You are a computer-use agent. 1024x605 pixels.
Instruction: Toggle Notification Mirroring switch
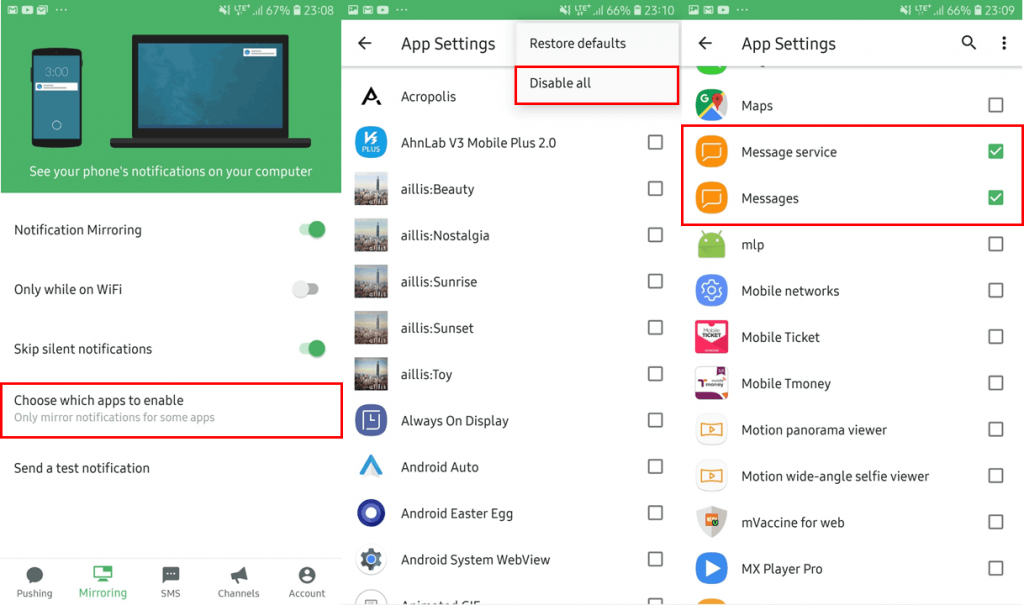click(x=312, y=230)
